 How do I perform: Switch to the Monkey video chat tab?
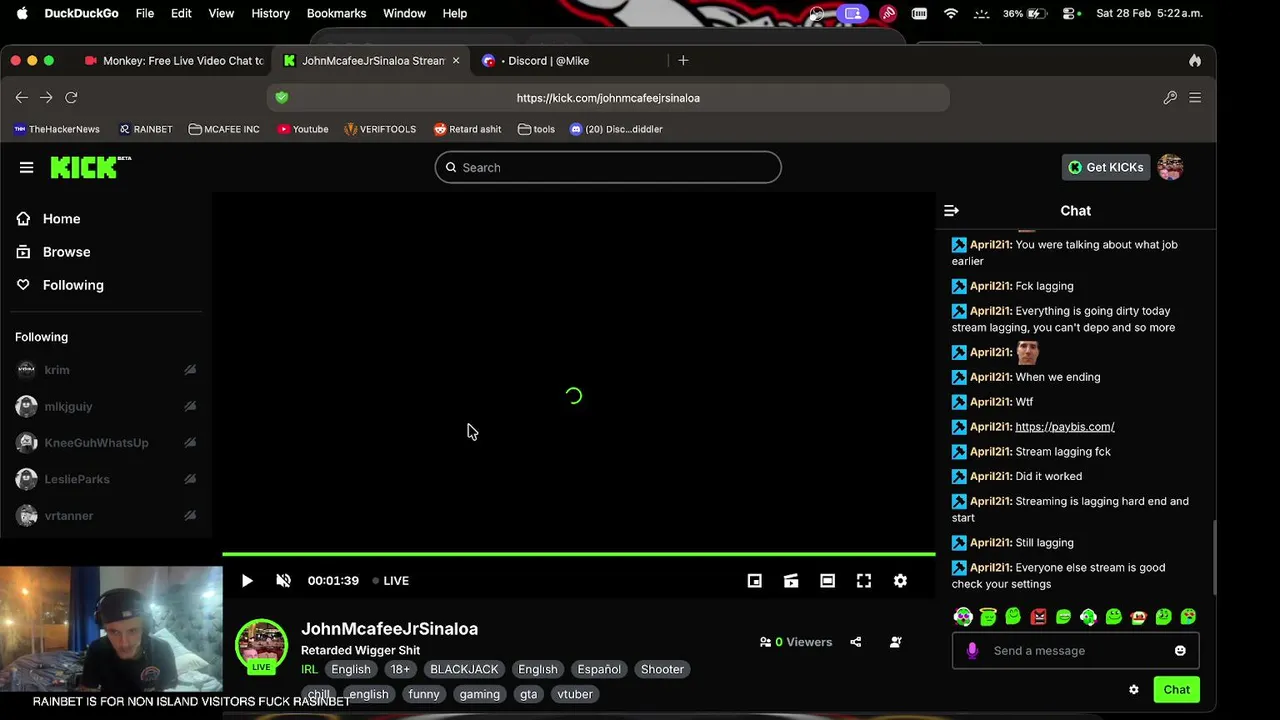point(173,61)
